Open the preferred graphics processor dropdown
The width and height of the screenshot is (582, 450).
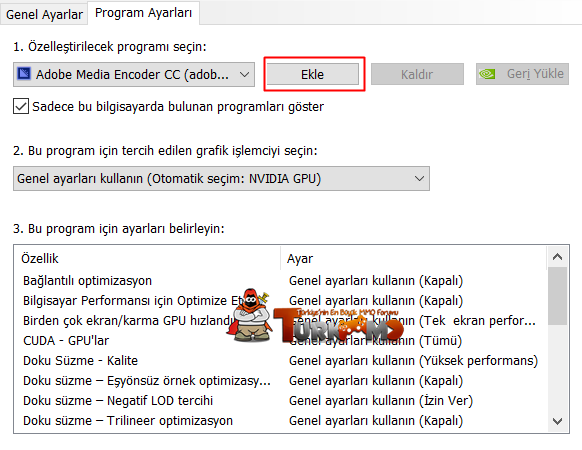(x=221, y=179)
